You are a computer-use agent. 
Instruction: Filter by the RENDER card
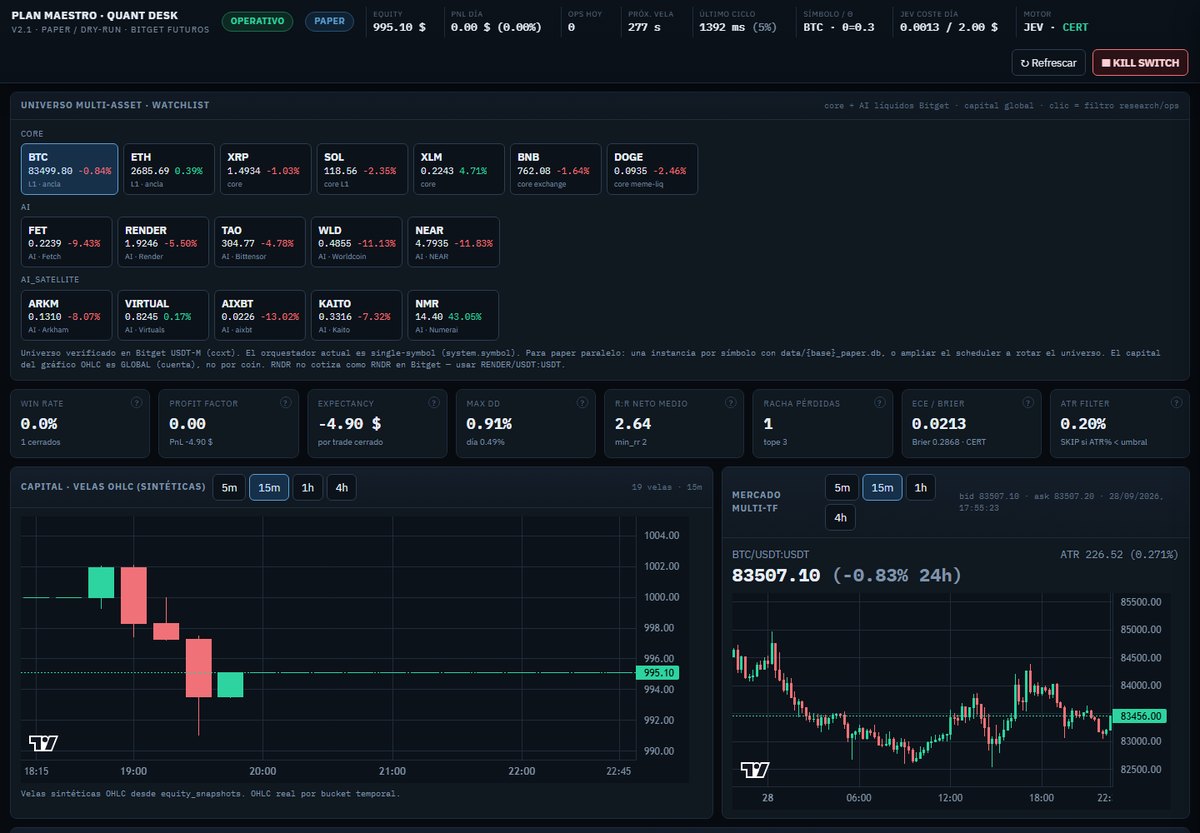point(163,243)
